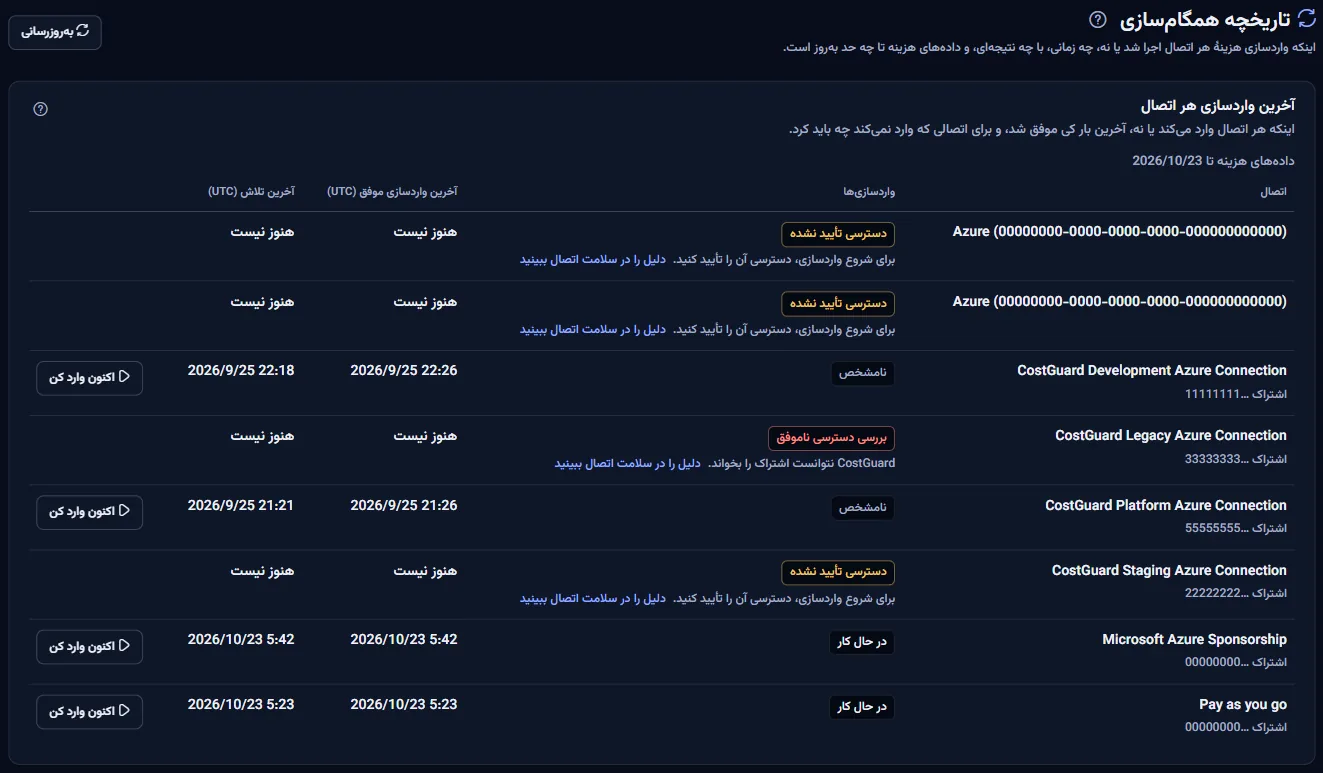1323x773 pixels.
Task: Click آخرین تلاش (UTC) column header
Action: (x=251, y=191)
